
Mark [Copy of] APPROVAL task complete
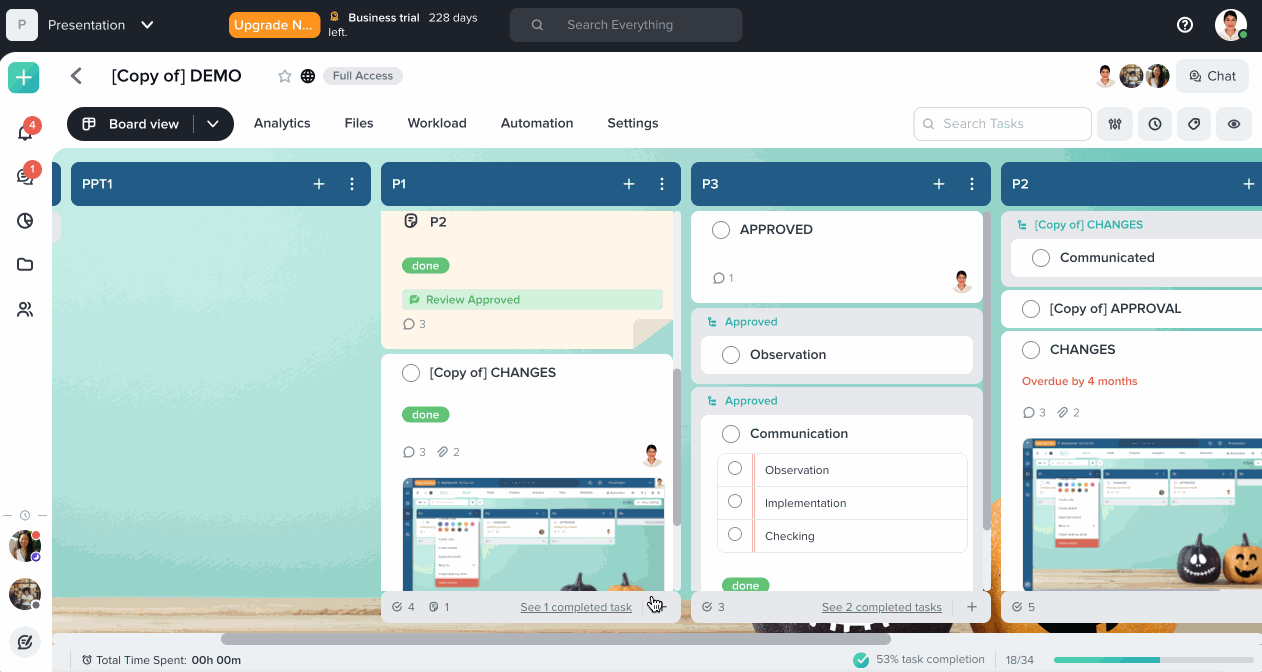1031,309
